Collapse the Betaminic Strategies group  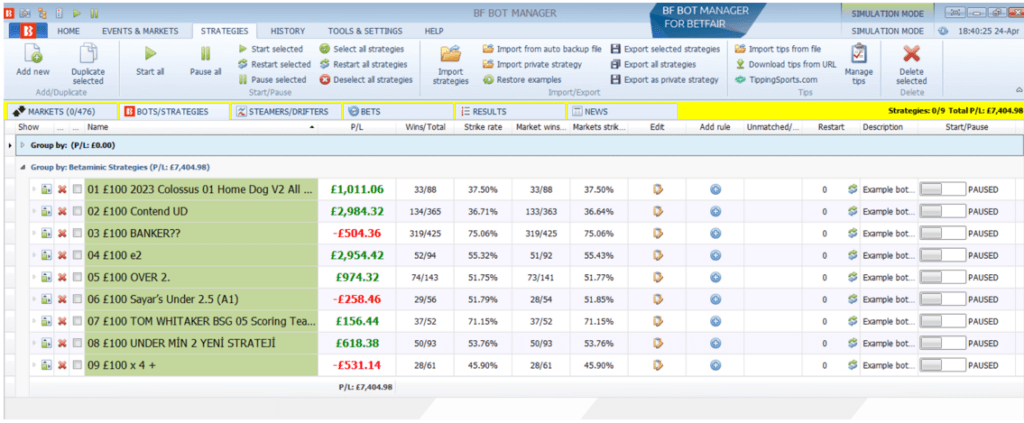pyautogui.click(x=24, y=168)
